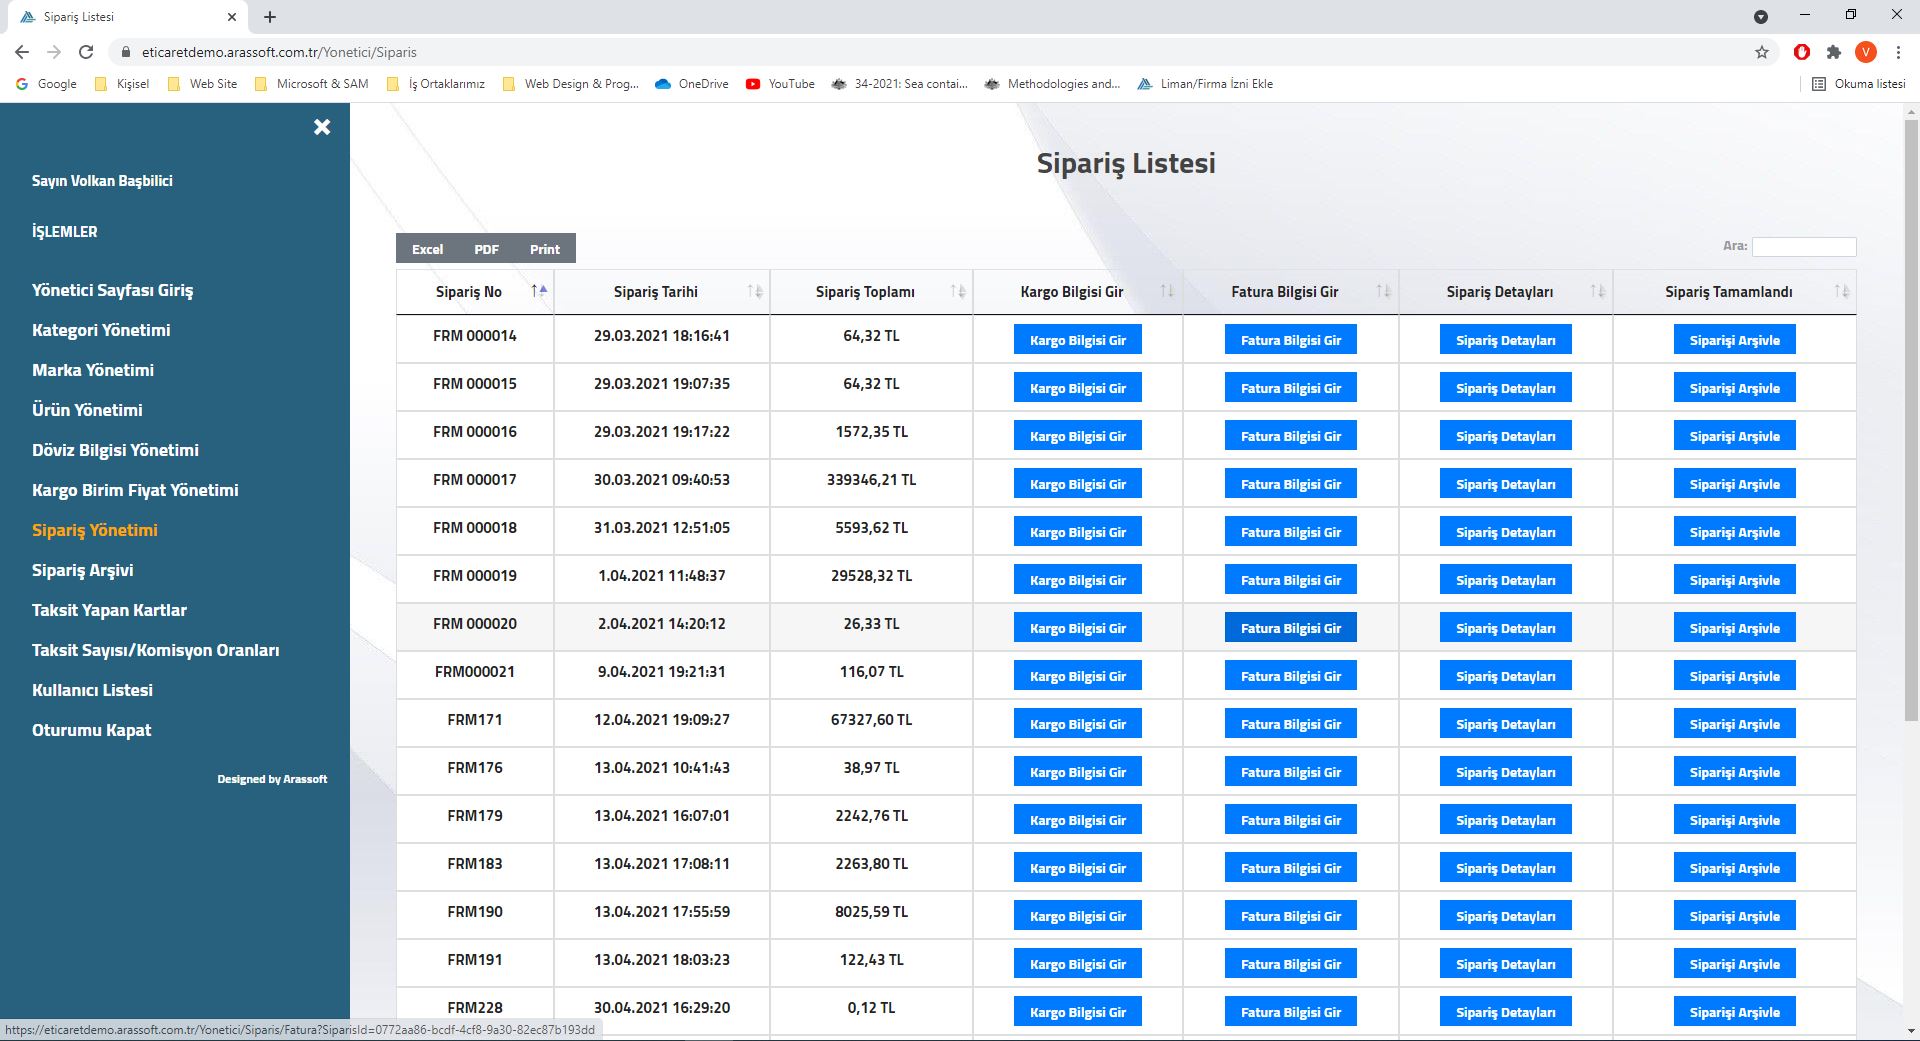The image size is (1920, 1041).
Task: Reload the current page
Action: [x=86, y=52]
